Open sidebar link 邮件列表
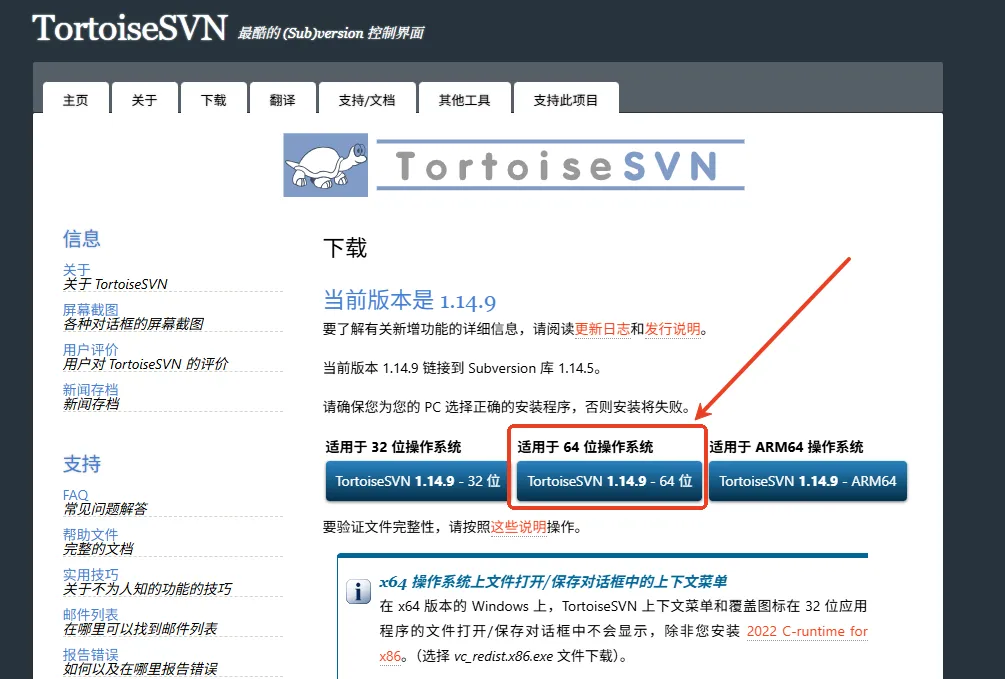This screenshot has width=1005, height=679. coord(90,614)
